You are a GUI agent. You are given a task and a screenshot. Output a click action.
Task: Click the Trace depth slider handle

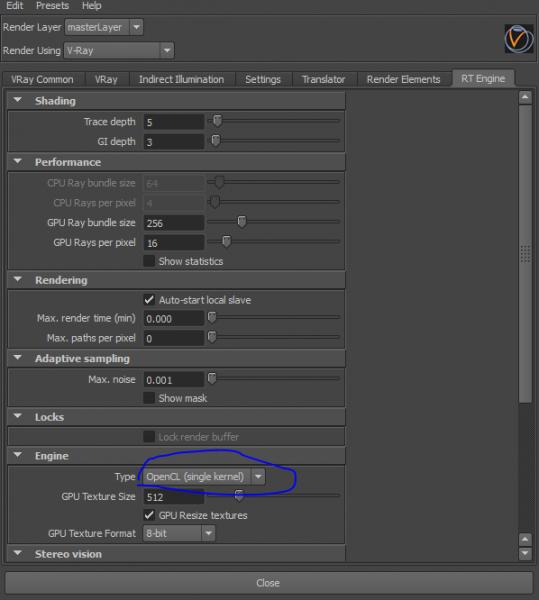click(x=217, y=121)
